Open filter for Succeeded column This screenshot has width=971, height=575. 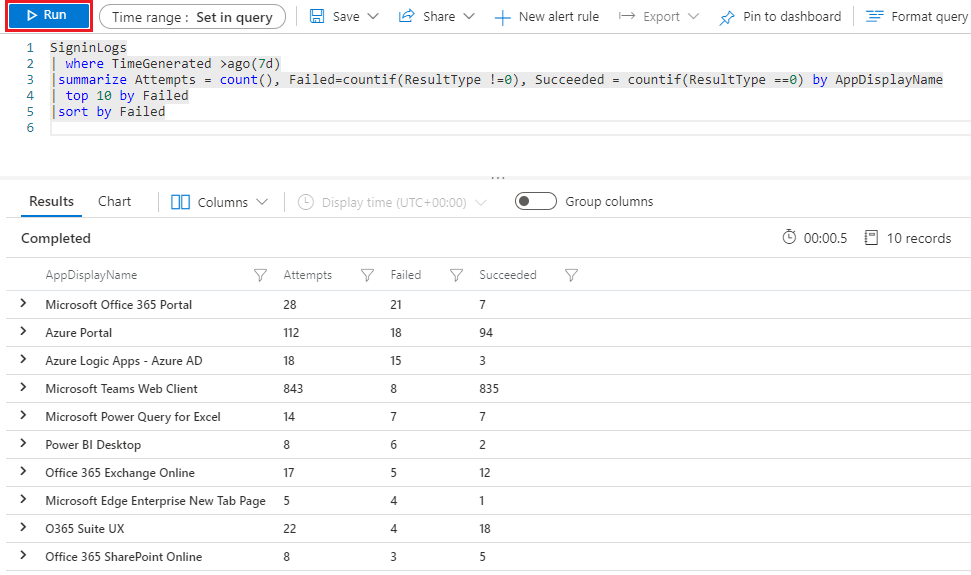[571, 275]
